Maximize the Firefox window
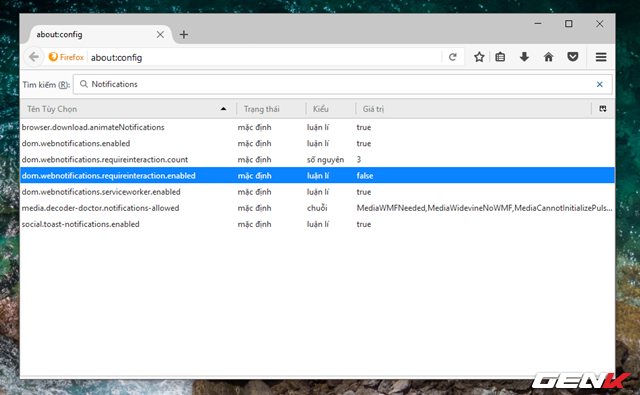Image resolution: width=640 pixels, height=395 pixels. click(569, 24)
